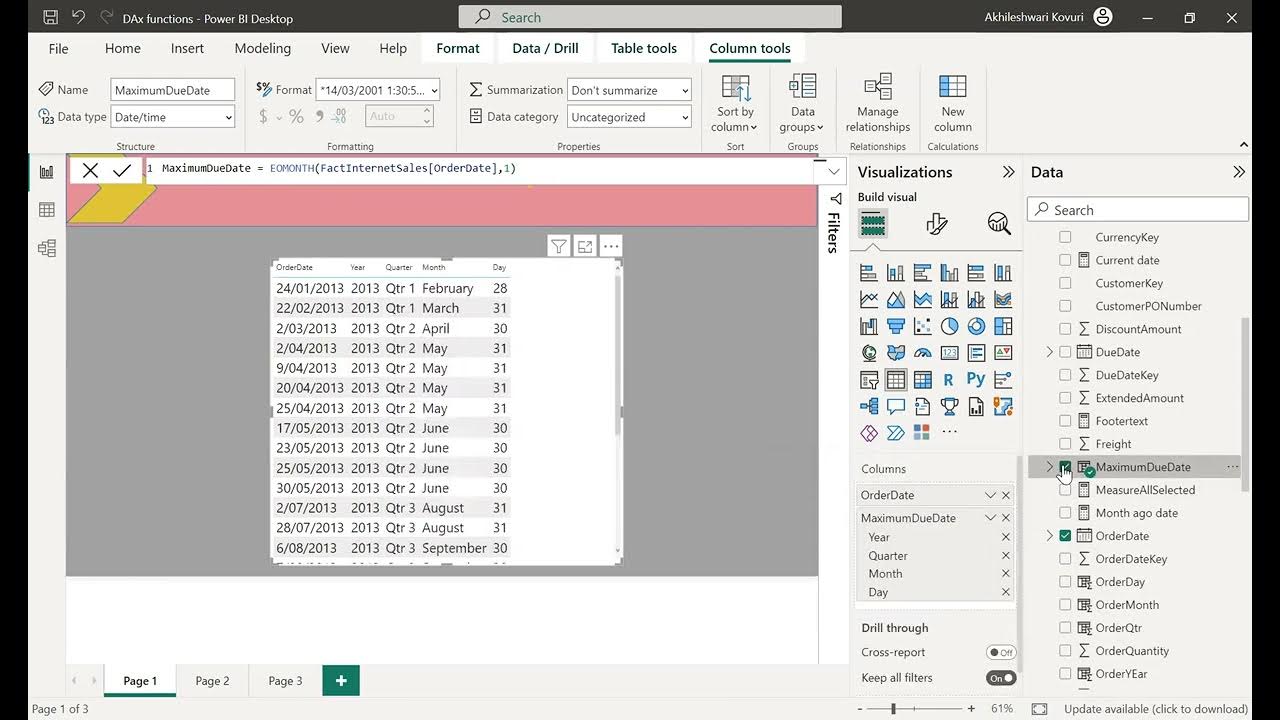Go to Page 3 tab
Image resolution: width=1280 pixels, height=720 pixels.
tap(285, 681)
